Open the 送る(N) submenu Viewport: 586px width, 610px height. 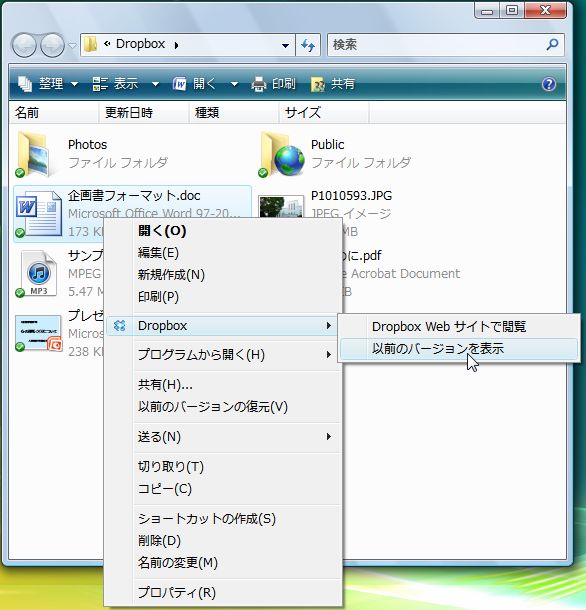pos(224,437)
